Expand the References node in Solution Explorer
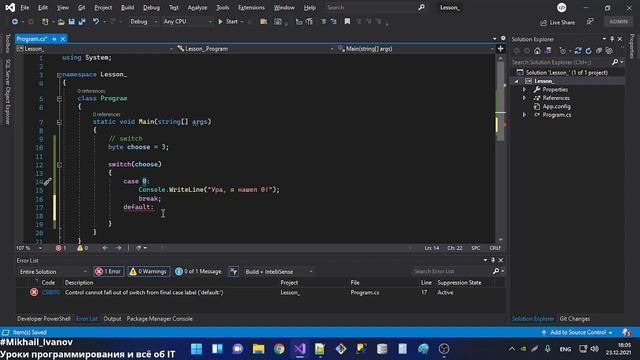Image resolution: width=640 pixels, height=360 pixels. 524,98
